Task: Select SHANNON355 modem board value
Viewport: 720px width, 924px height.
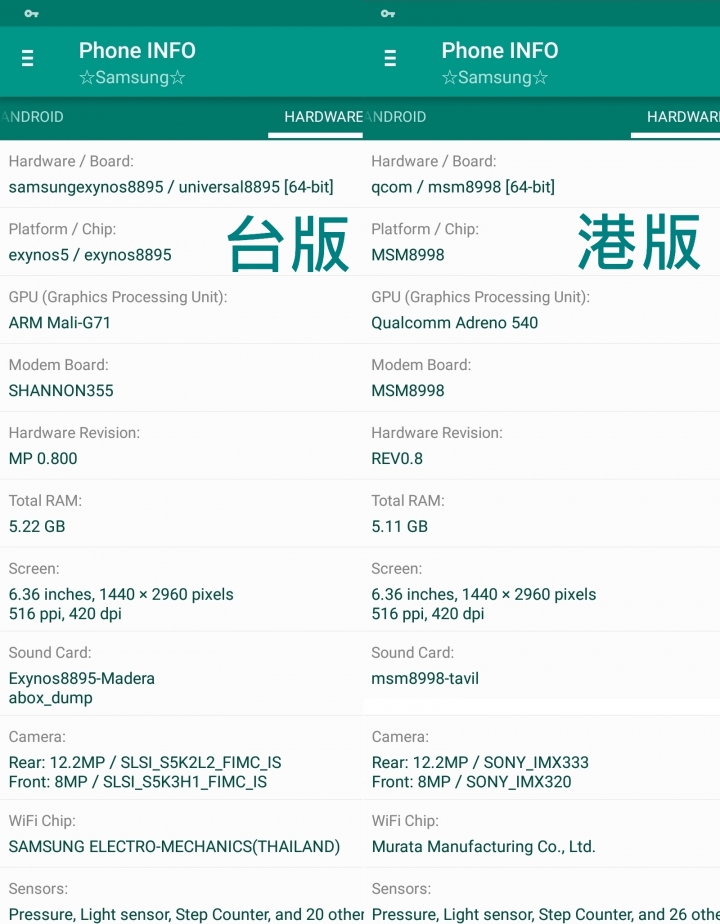Action: pyautogui.click(x=61, y=391)
